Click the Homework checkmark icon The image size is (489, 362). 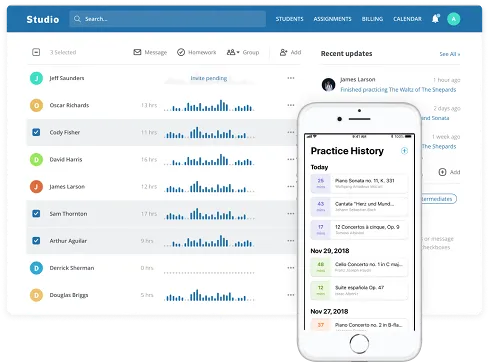(181, 52)
